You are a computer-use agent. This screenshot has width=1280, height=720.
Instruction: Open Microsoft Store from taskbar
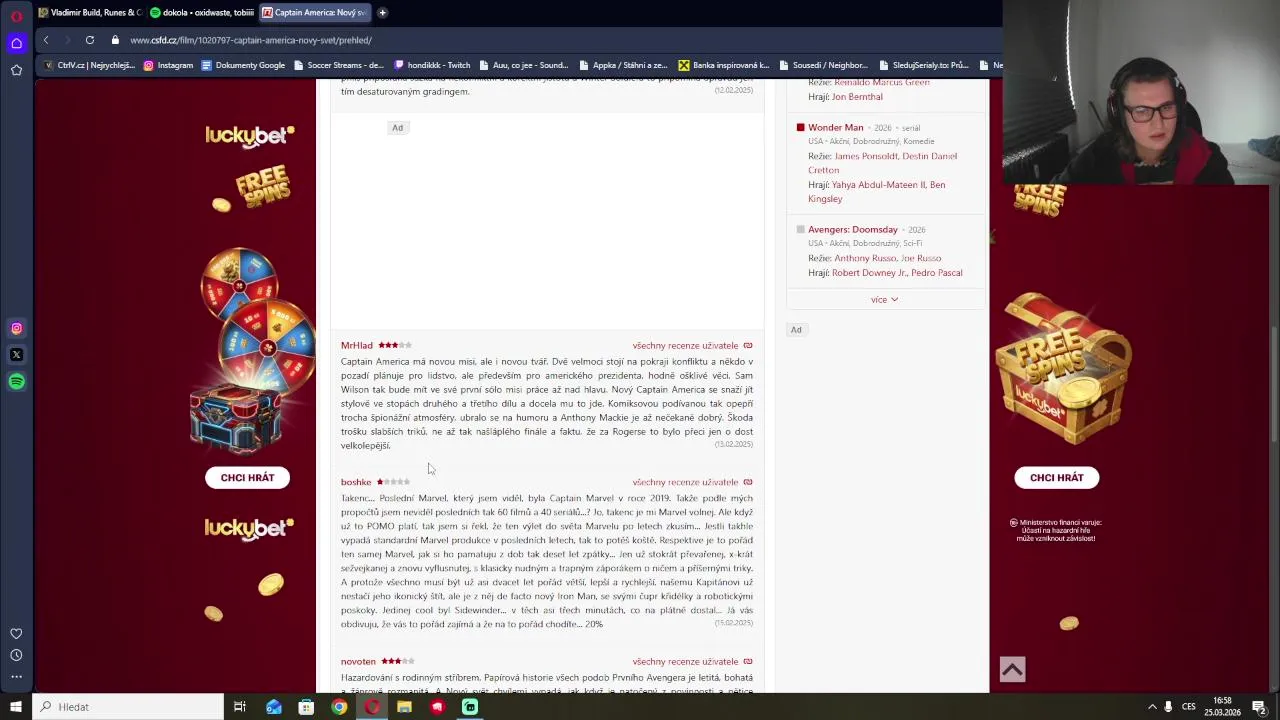pyautogui.click(x=306, y=707)
